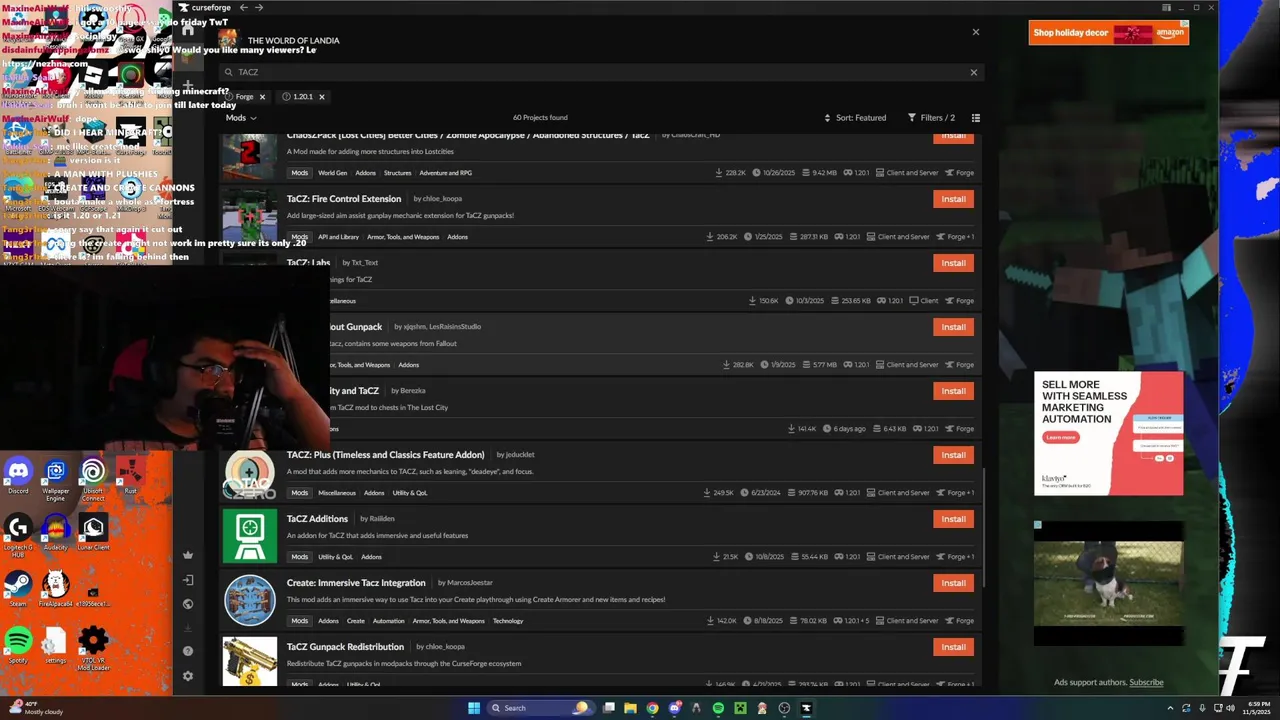1280x720 pixels.
Task: Open the Windows Start menu
Action: coord(474,708)
